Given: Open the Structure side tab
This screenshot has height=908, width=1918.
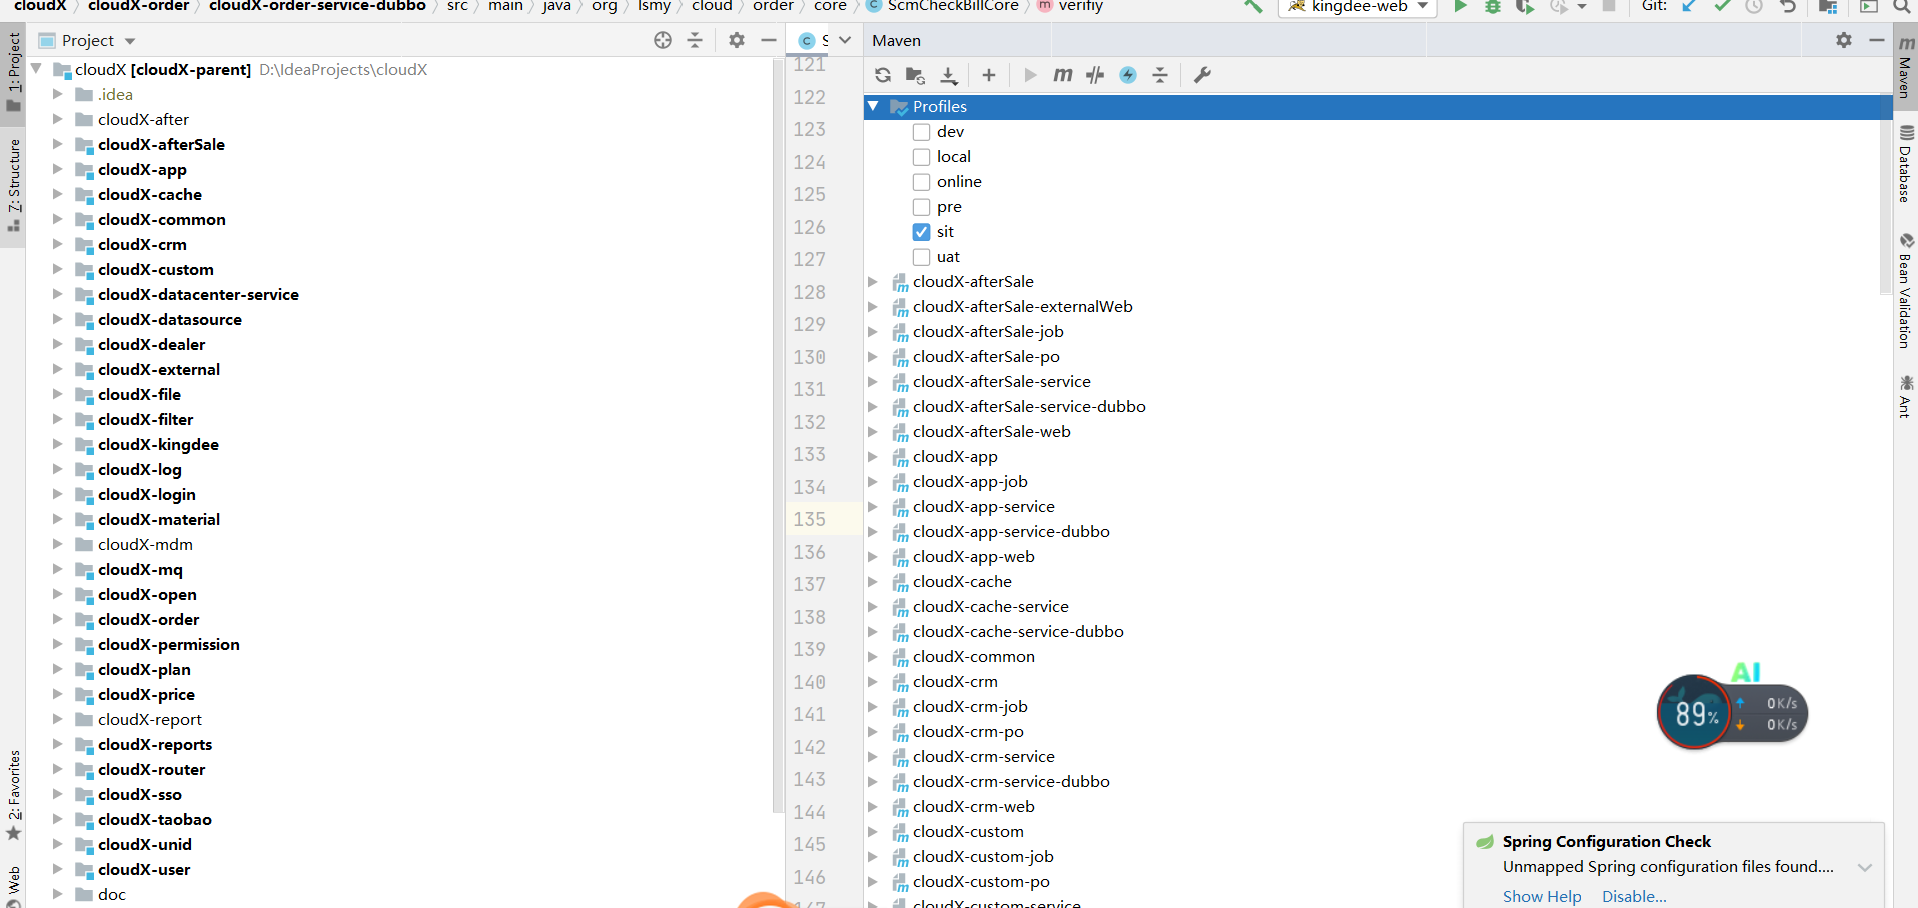Looking at the screenshot, I should (x=14, y=186).
